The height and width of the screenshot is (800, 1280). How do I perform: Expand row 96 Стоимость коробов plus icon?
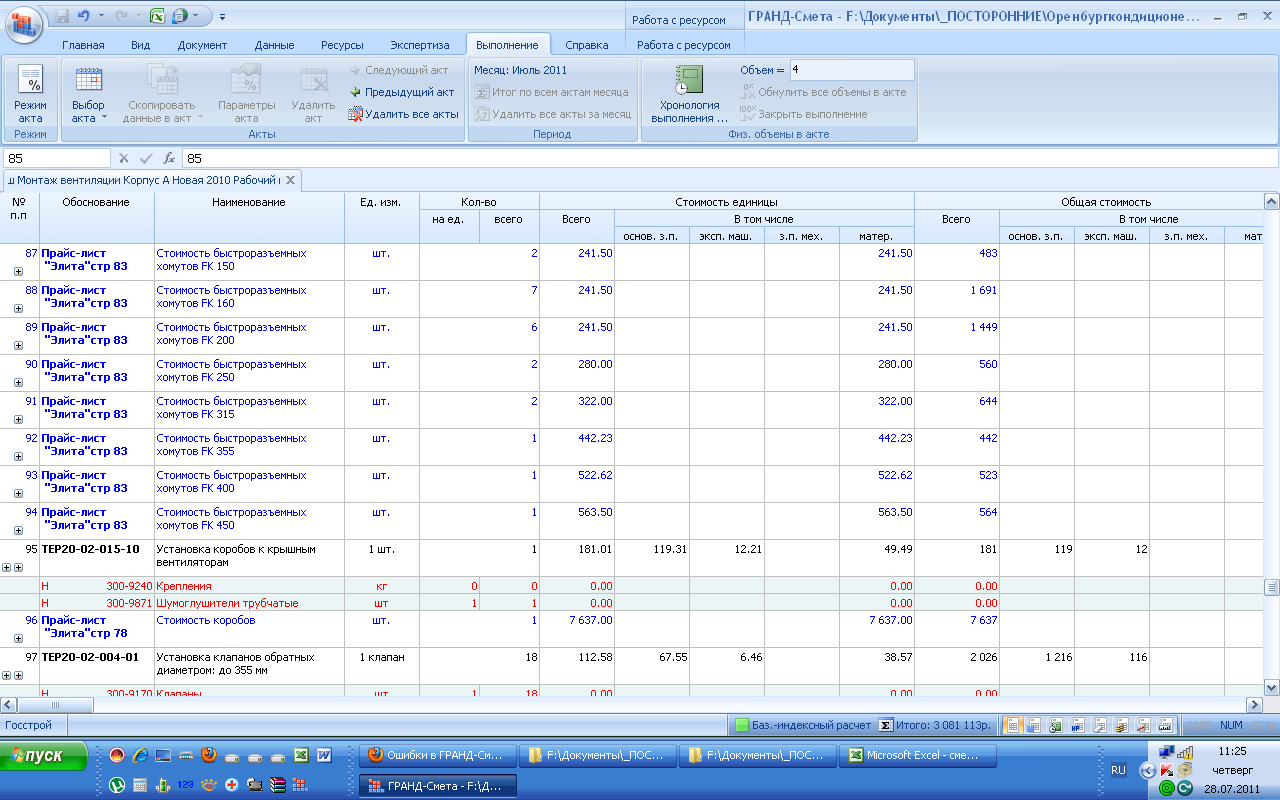pos(18,638)
